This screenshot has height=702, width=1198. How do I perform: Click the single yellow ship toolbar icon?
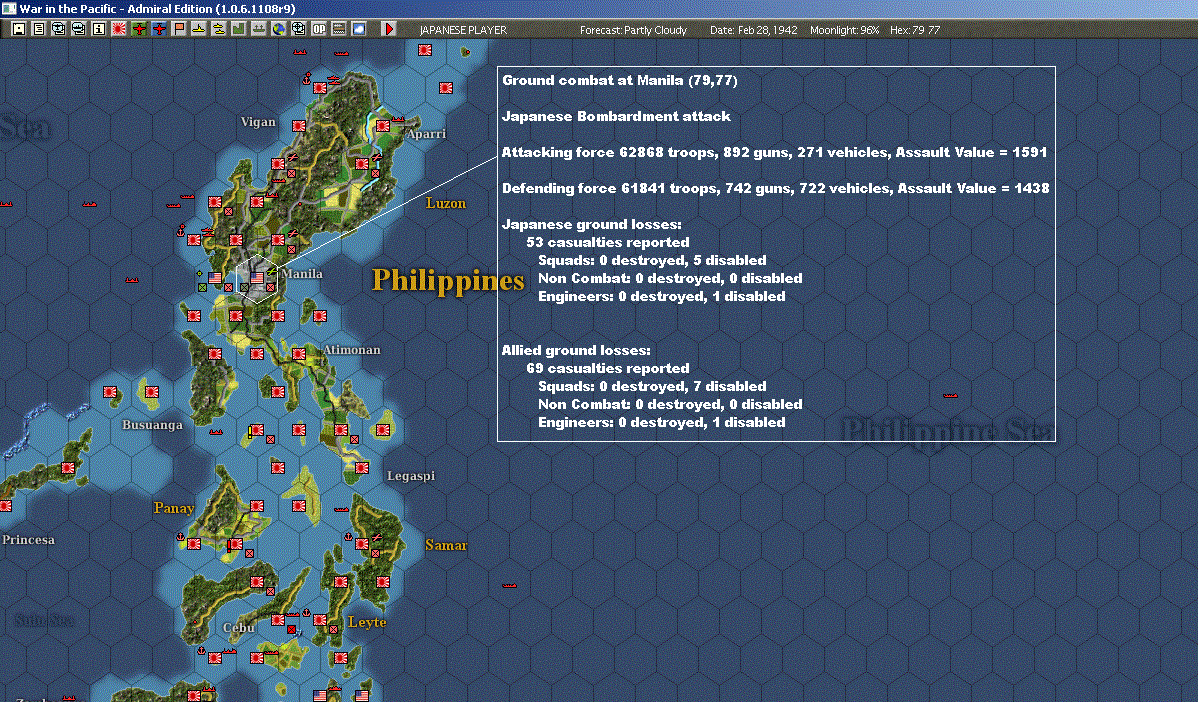(199, 29)
